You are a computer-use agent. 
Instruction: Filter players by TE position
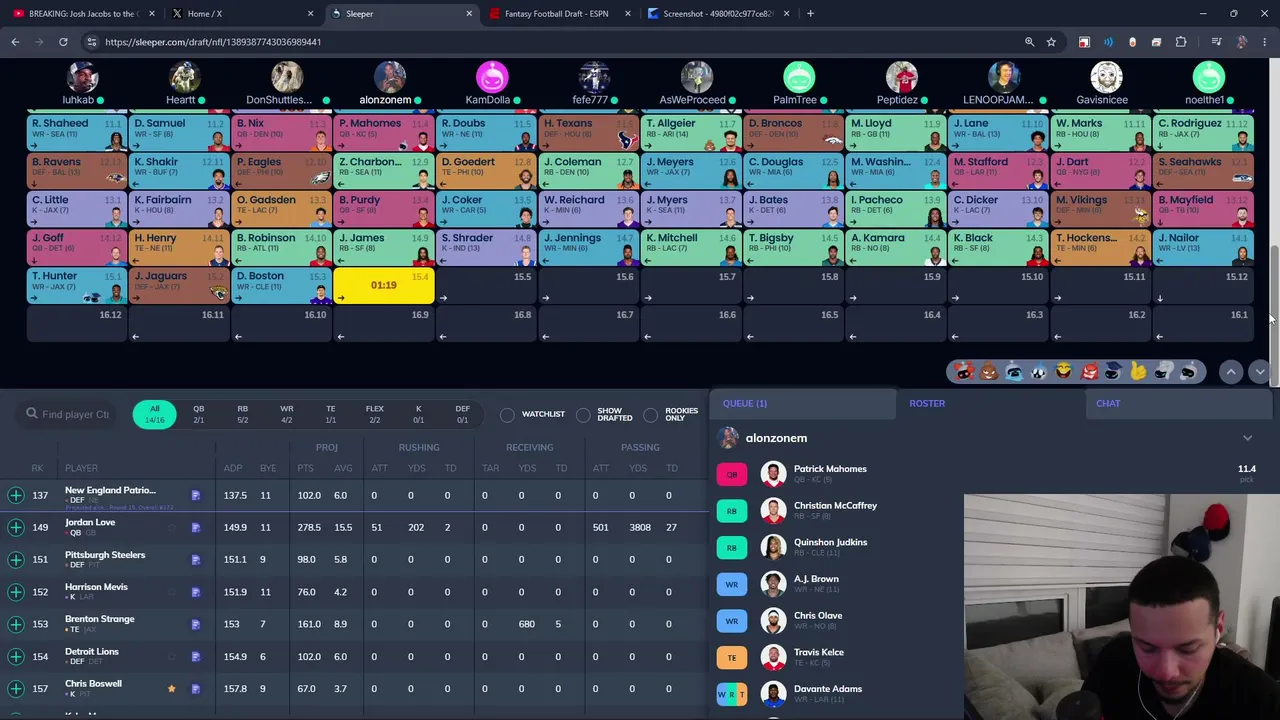coord(330,414)
